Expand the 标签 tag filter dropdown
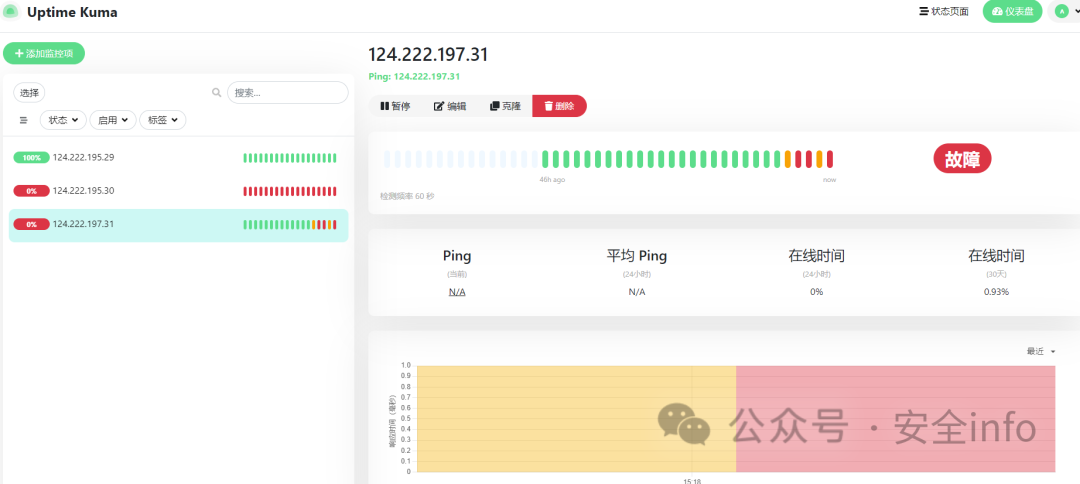Viewport: 1080px width, 484px height. coord(162,120)
